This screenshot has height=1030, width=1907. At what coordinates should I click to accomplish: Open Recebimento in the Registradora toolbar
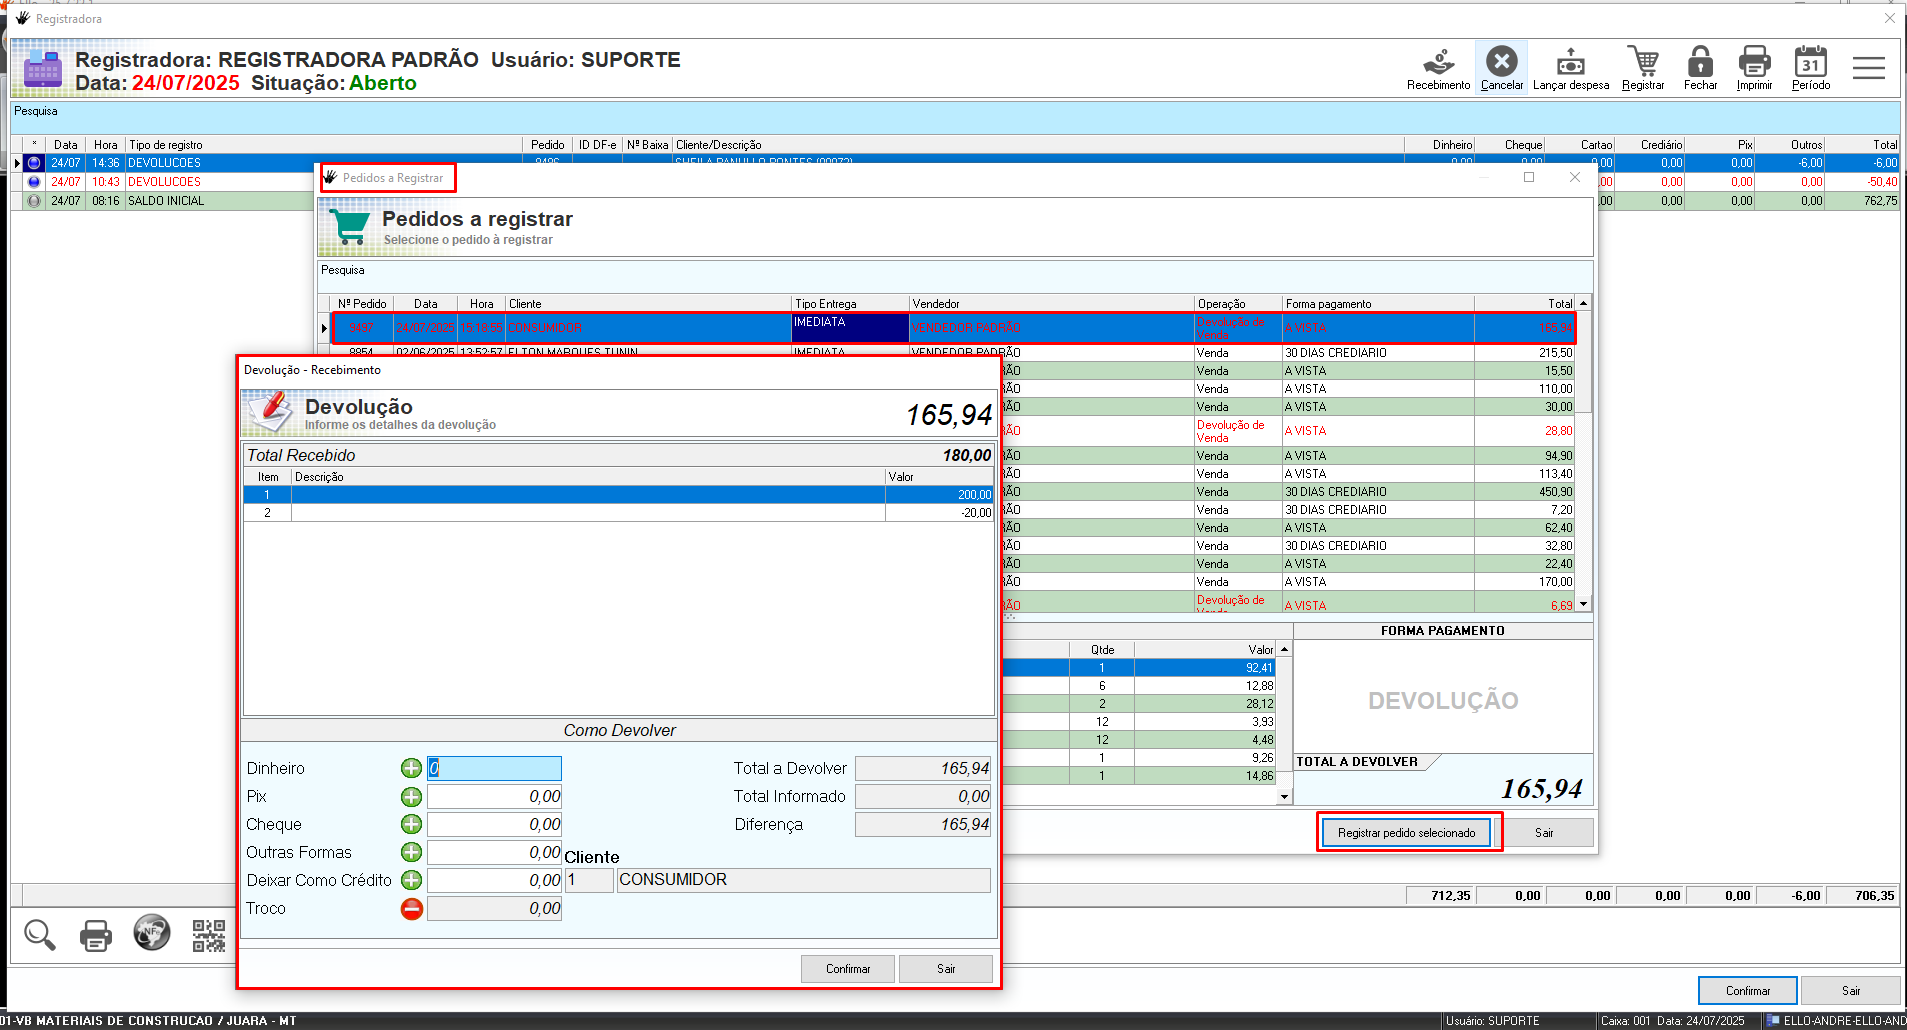[x=1438, y=68]
